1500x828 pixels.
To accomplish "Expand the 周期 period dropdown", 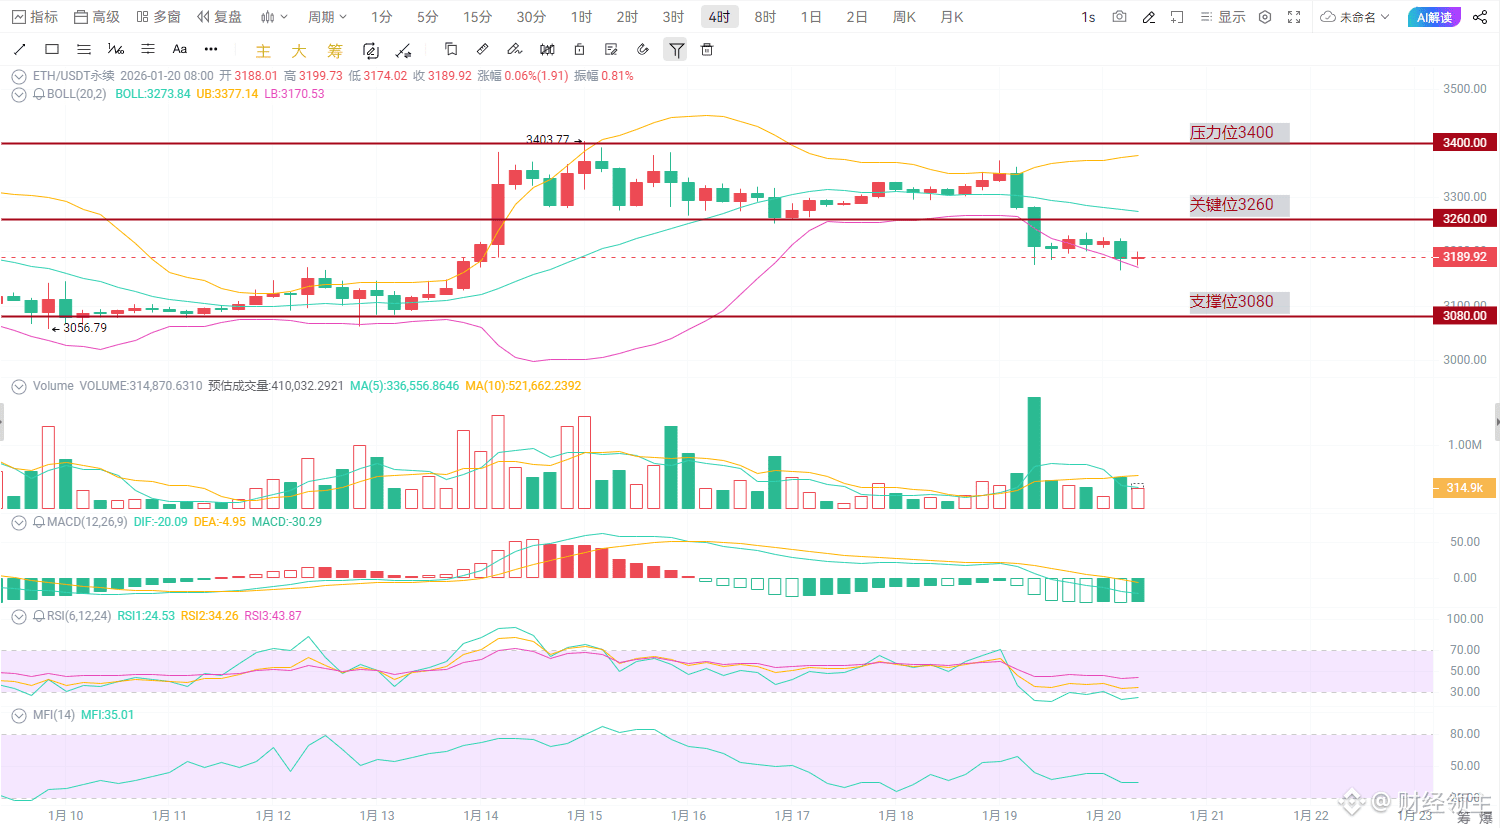I will 328,17.
